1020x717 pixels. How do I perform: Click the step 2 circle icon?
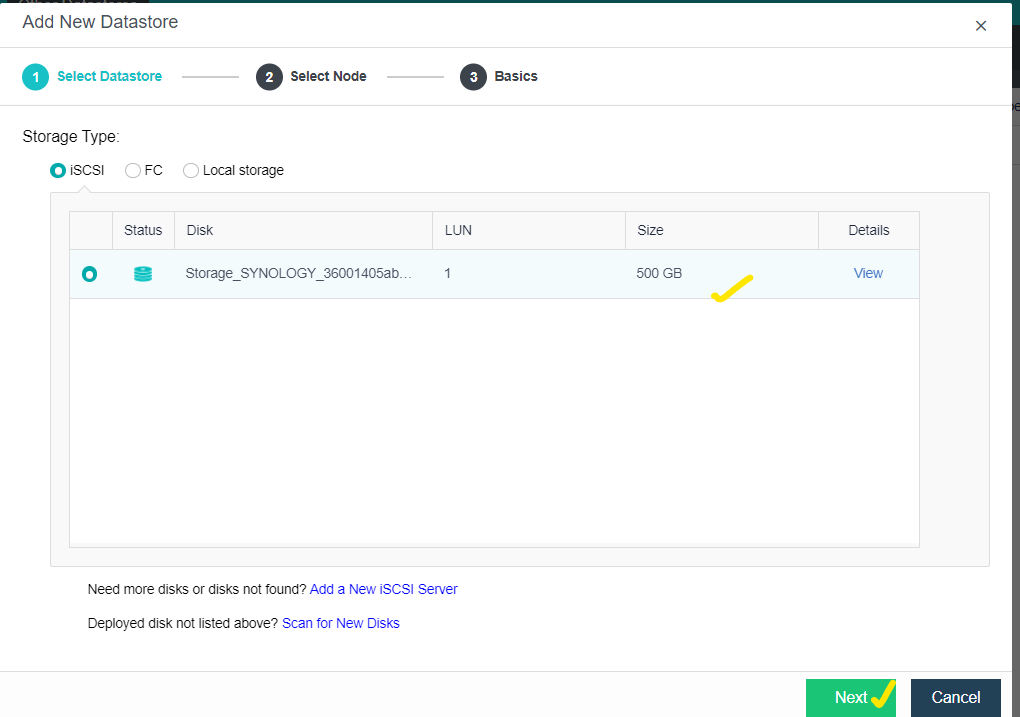coord(269,77)
